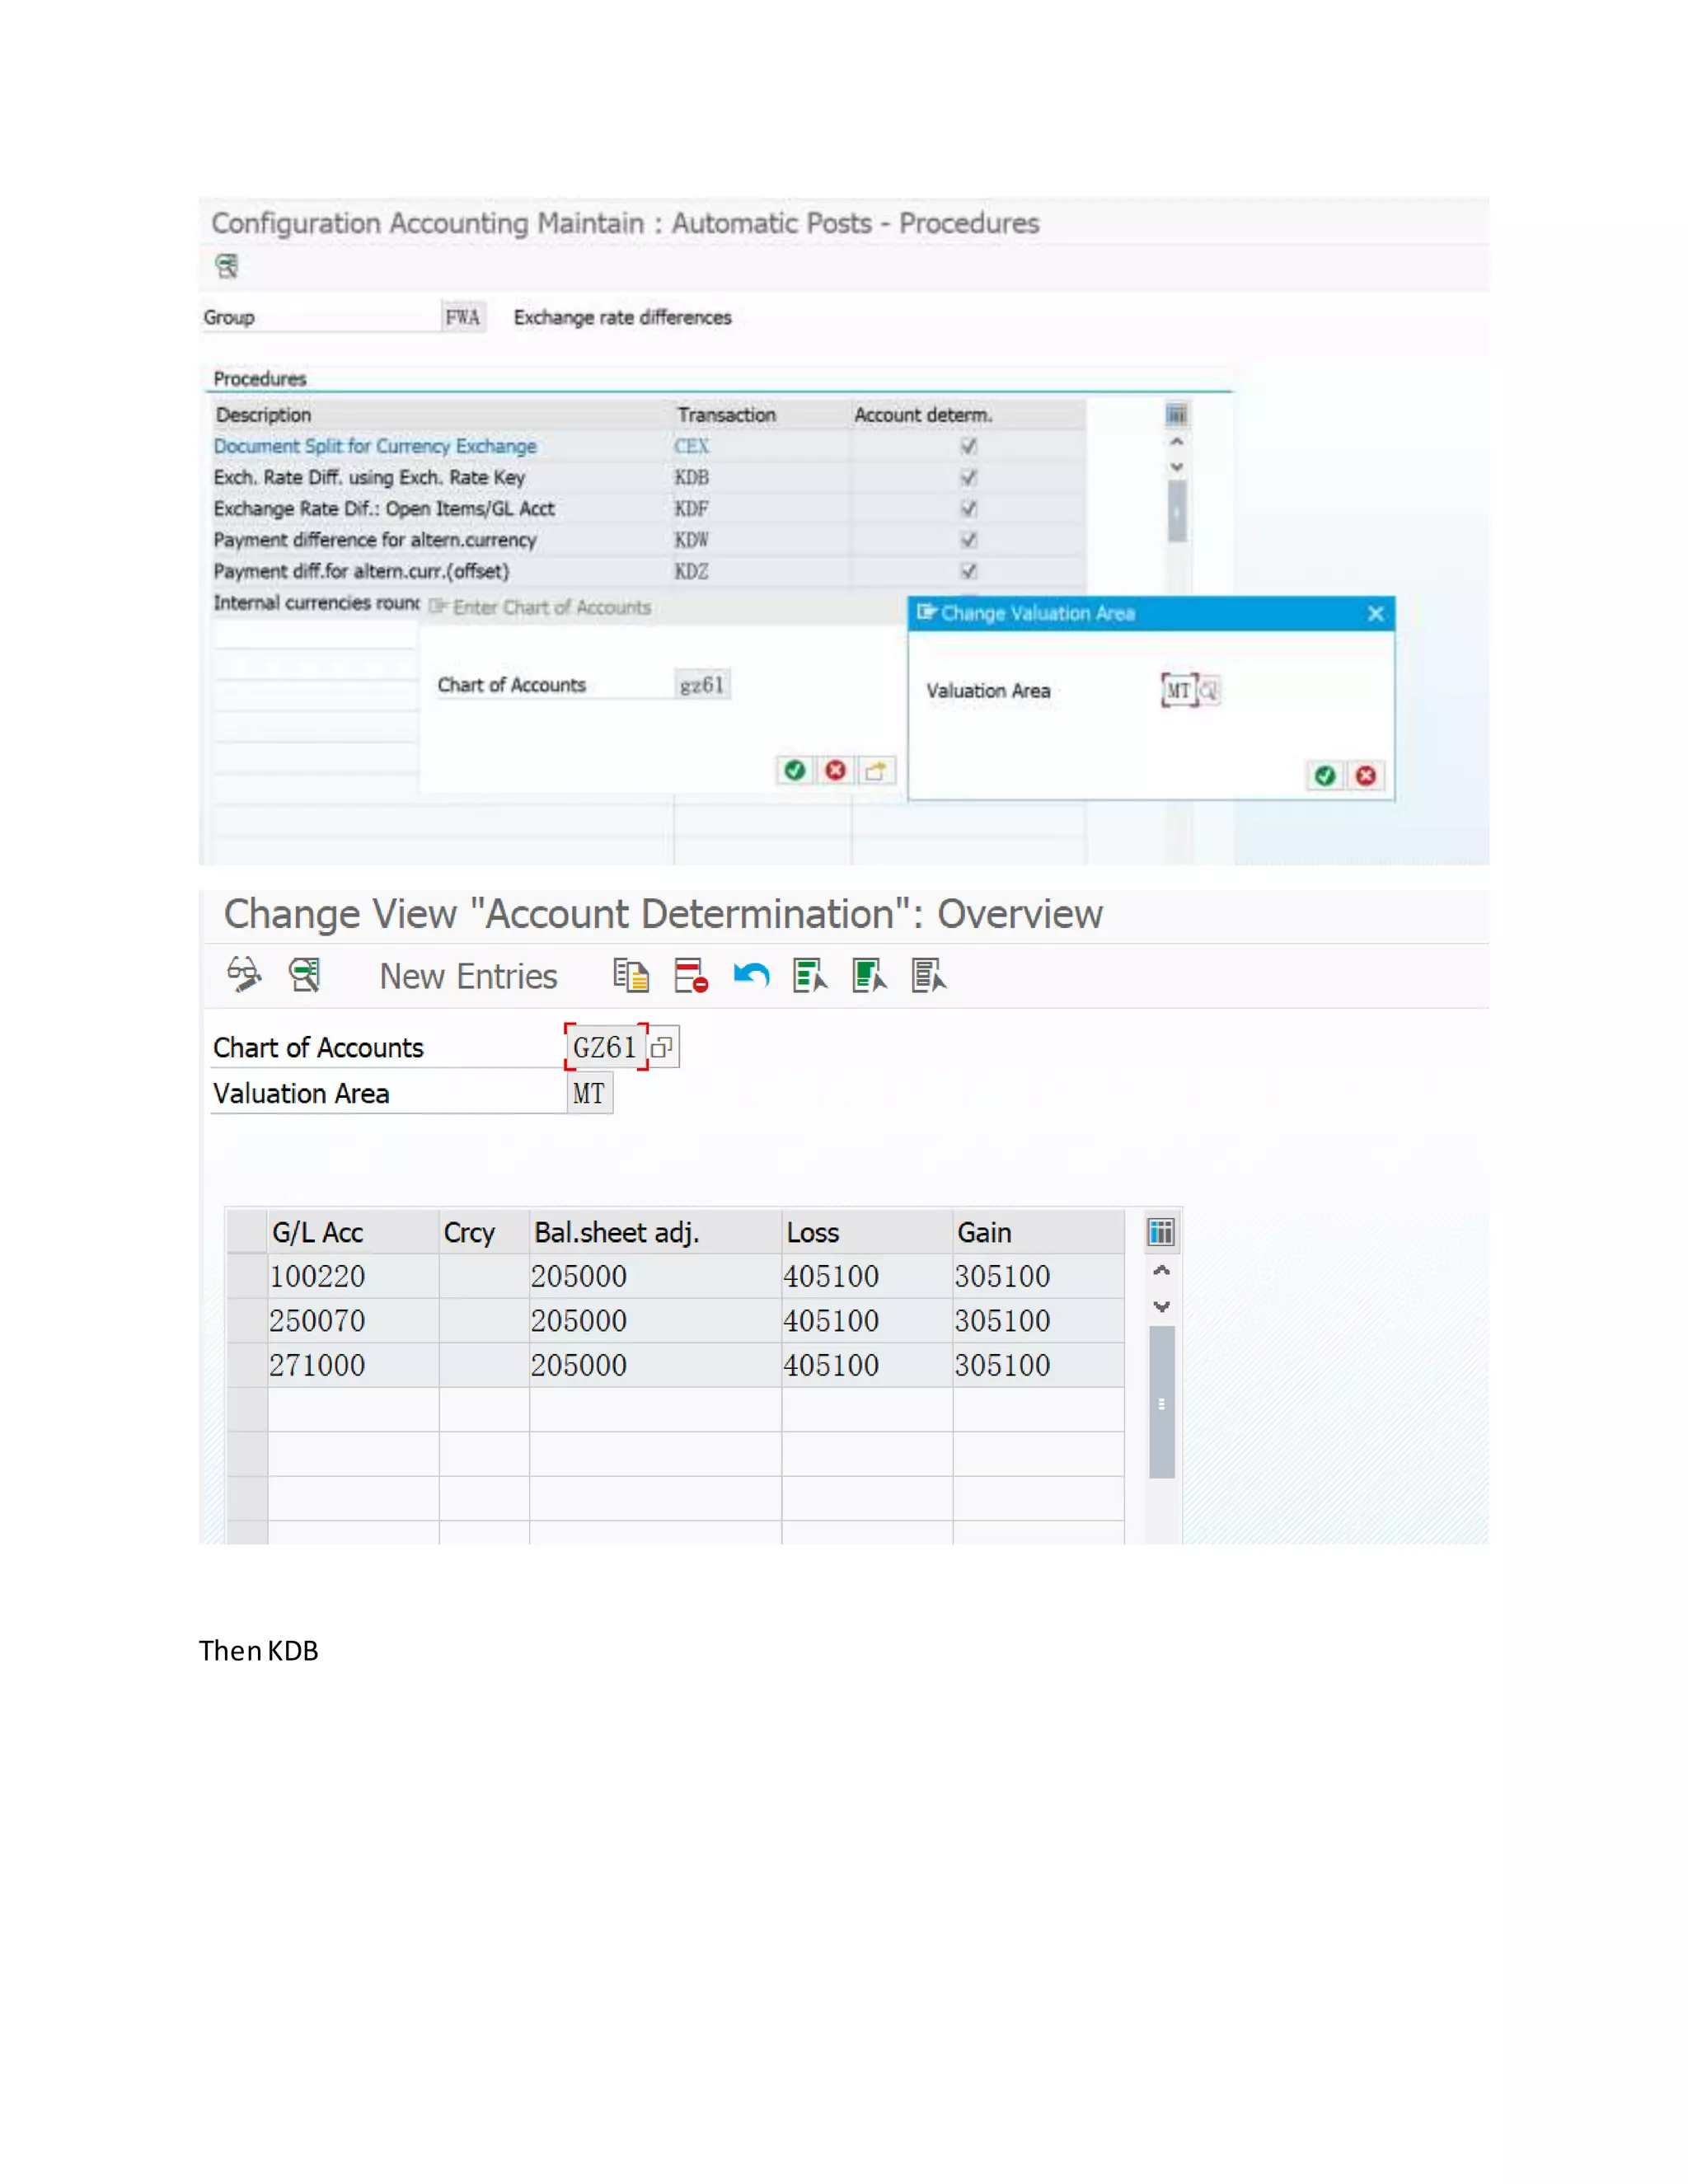Viewport: 1688px width, 2184px height.
Task: Confirm Valuation Area dialog with green check
Action: coord(1324,776)
